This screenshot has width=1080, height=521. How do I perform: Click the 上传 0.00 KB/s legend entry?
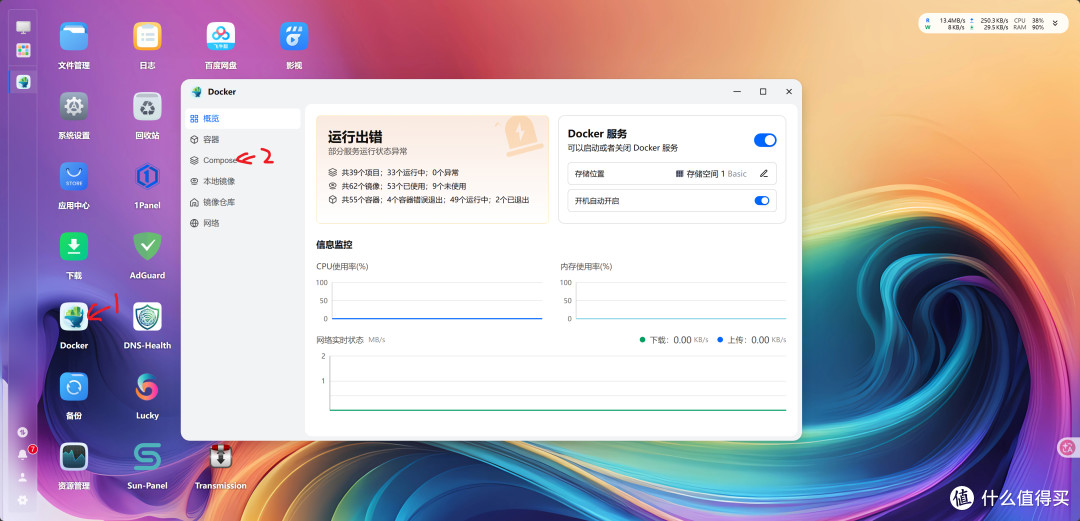[751, 340]
